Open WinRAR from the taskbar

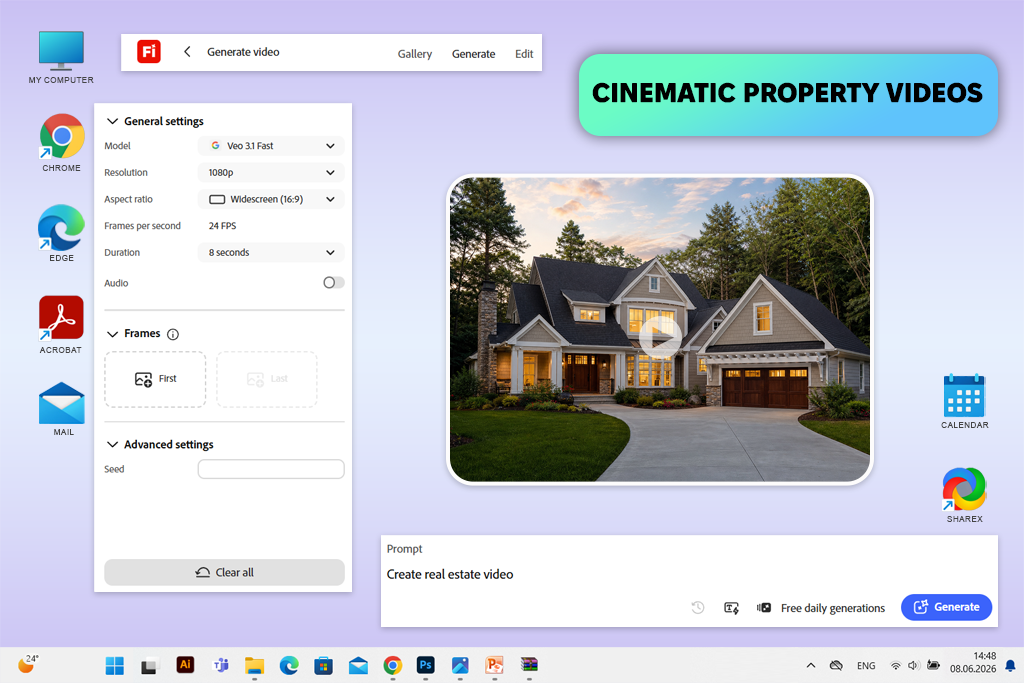tap(529, 665)
